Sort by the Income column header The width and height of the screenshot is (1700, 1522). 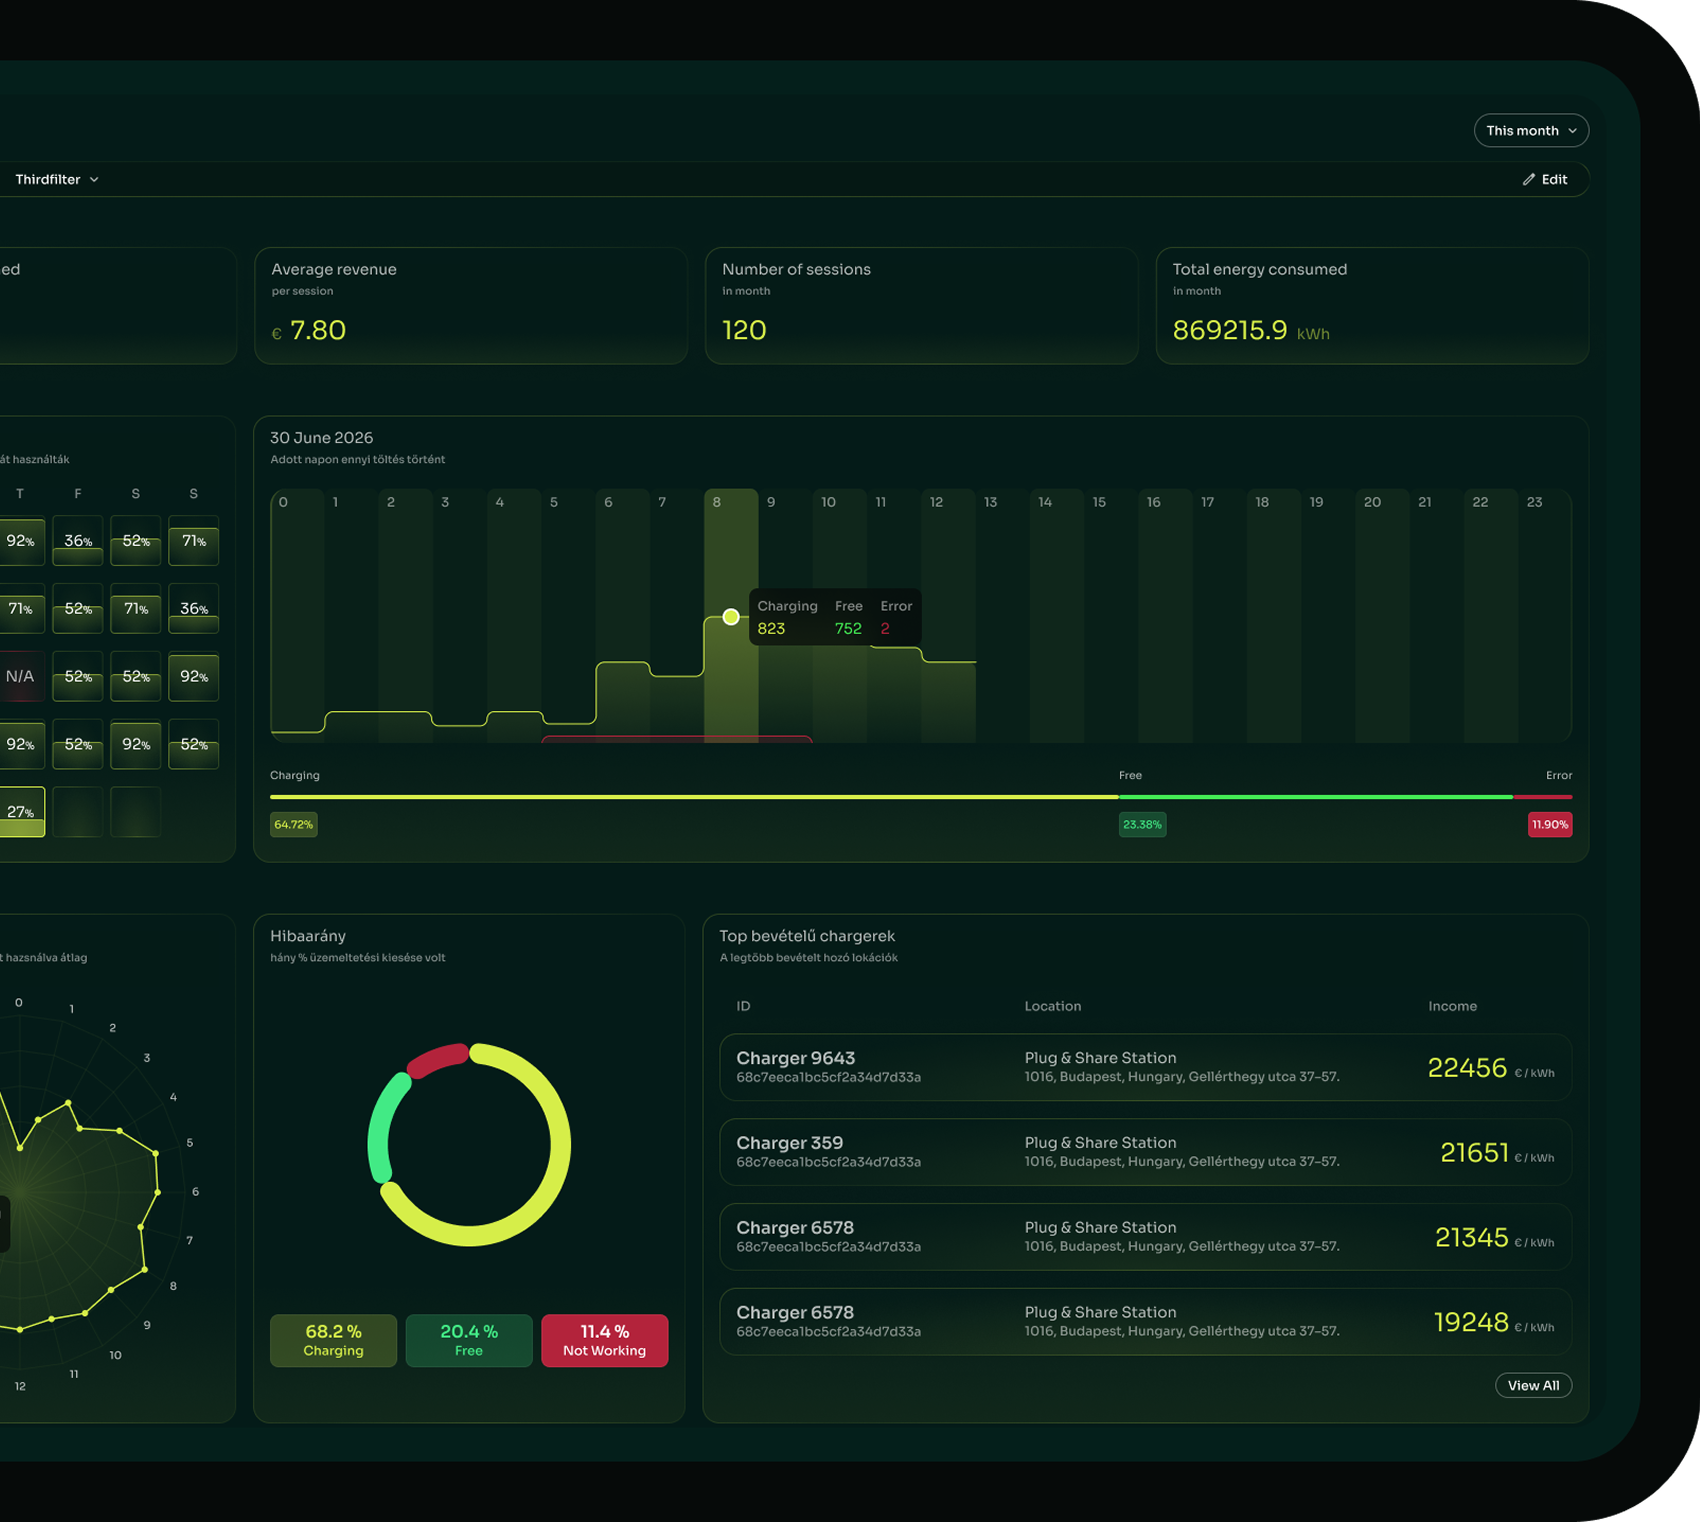pos(1452,1006)
